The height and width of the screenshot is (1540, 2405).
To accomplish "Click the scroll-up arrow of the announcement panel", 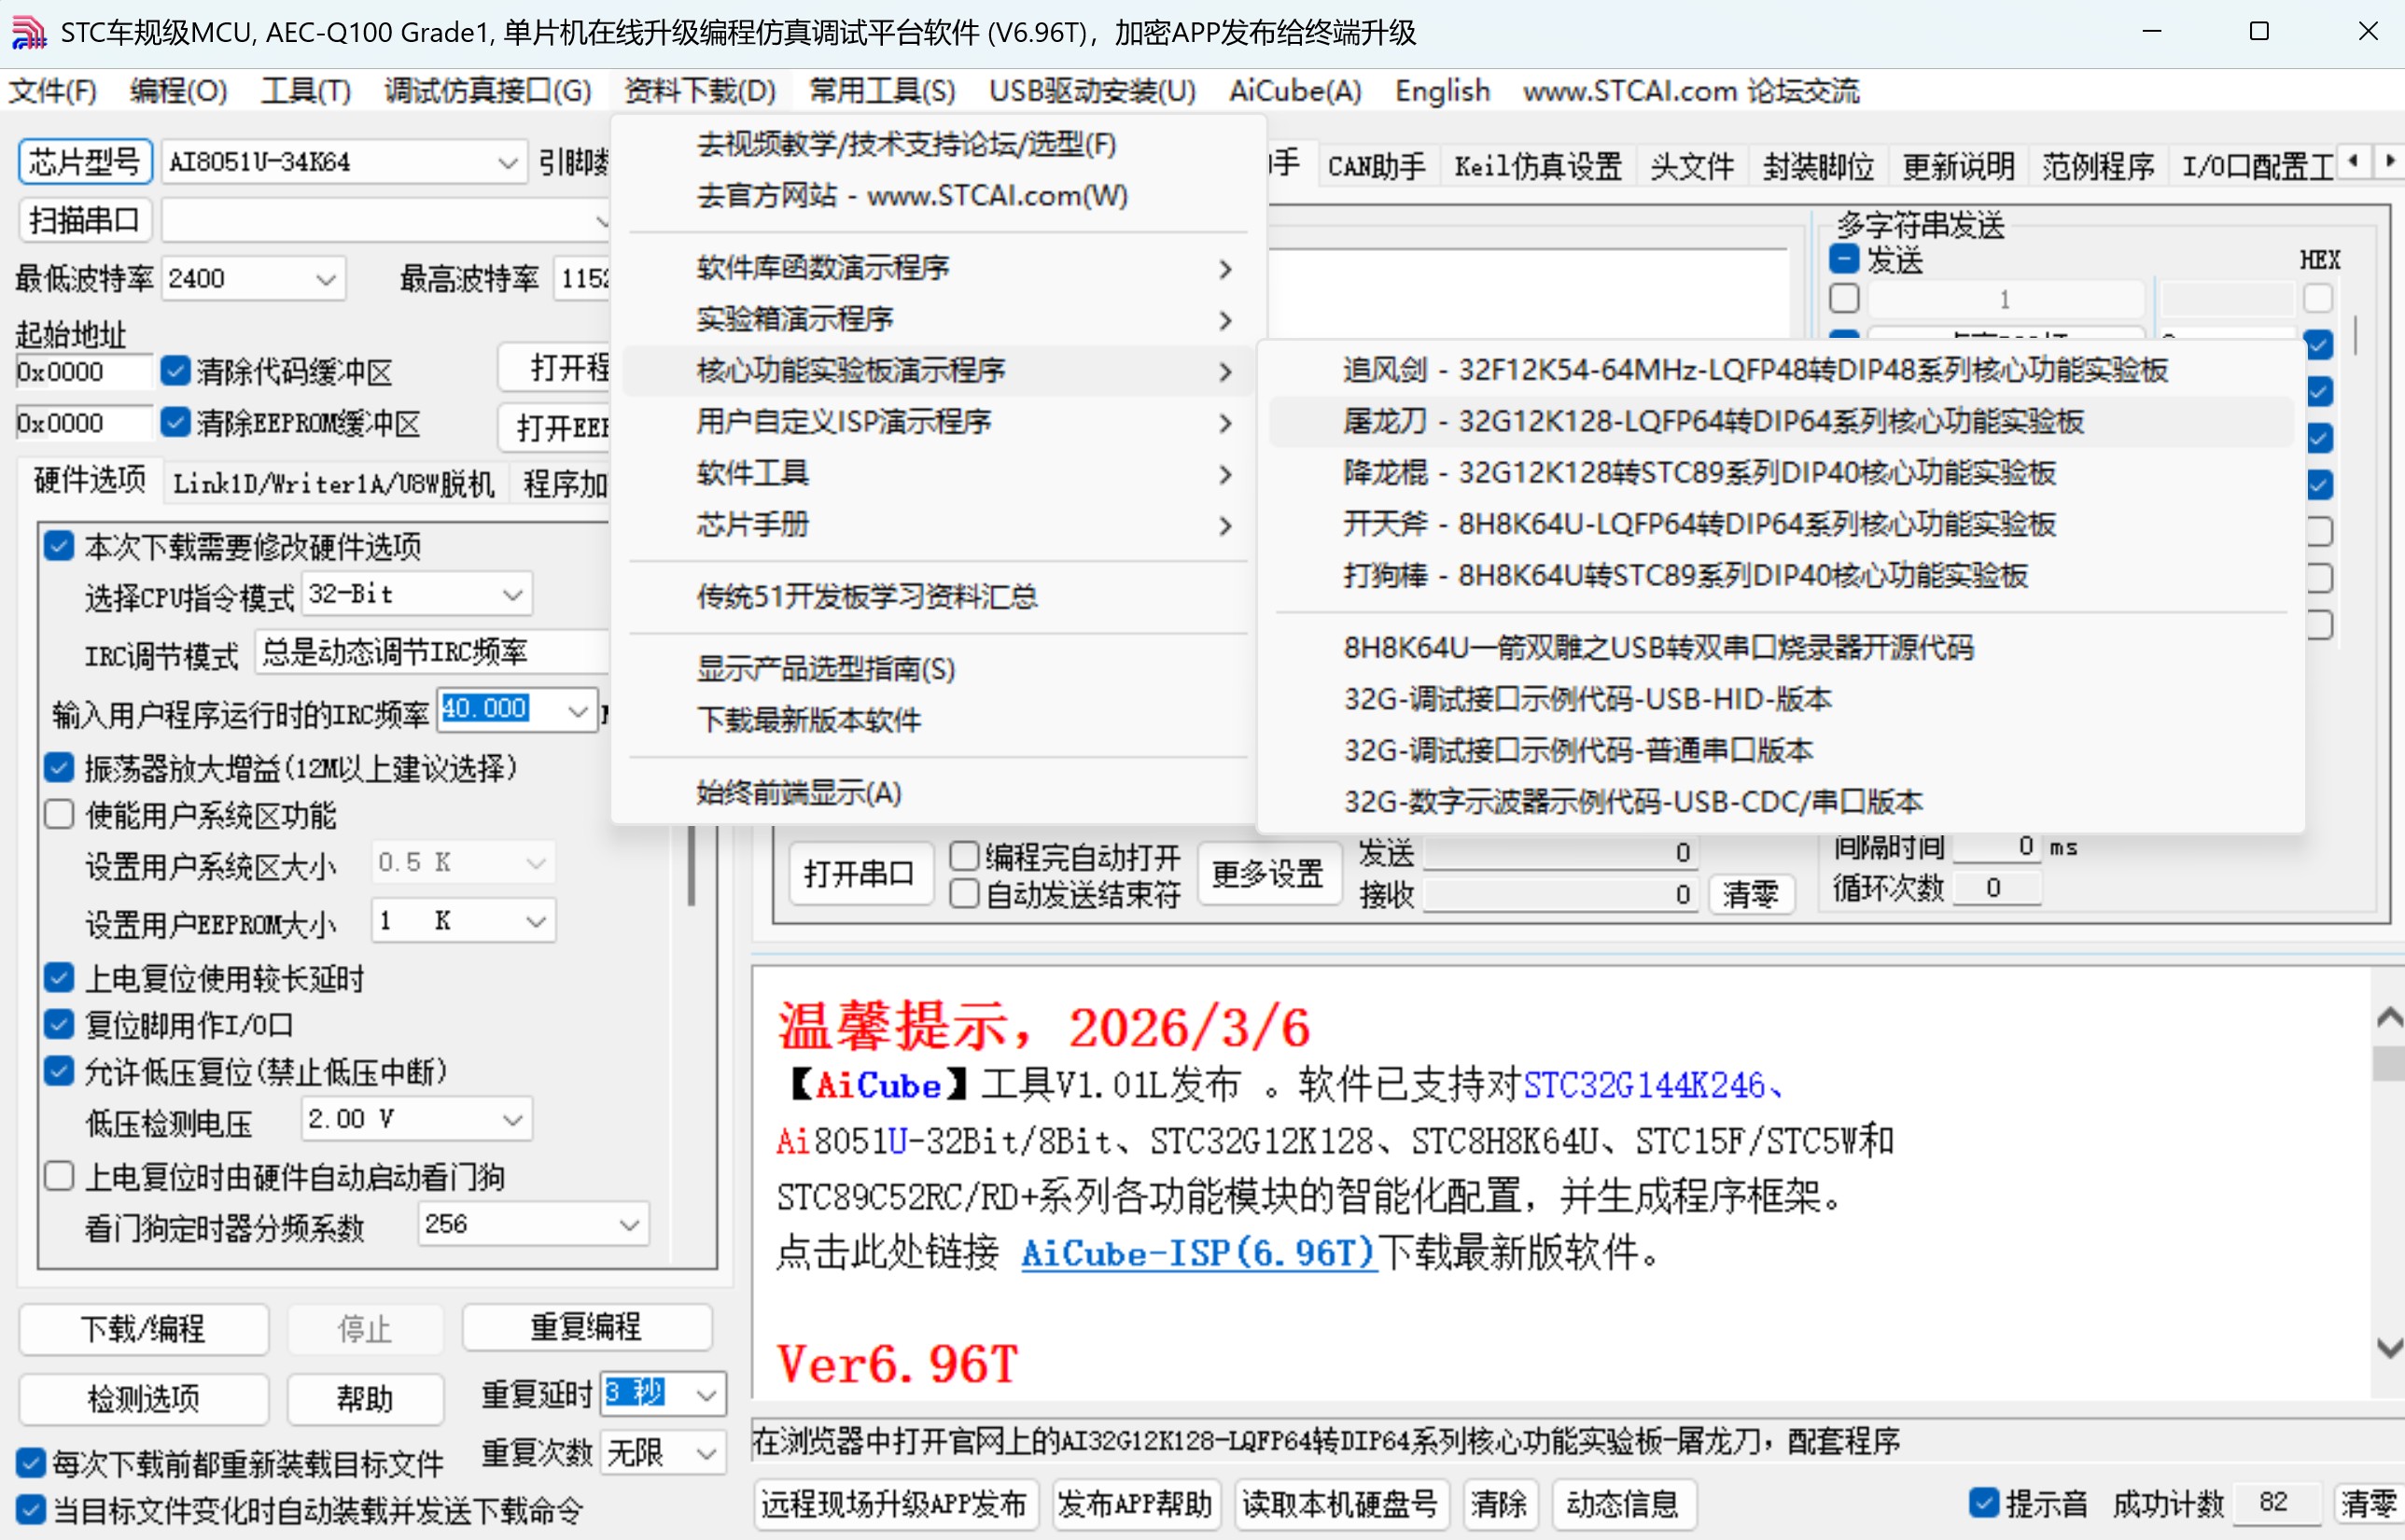I will pos(2390,1016).
